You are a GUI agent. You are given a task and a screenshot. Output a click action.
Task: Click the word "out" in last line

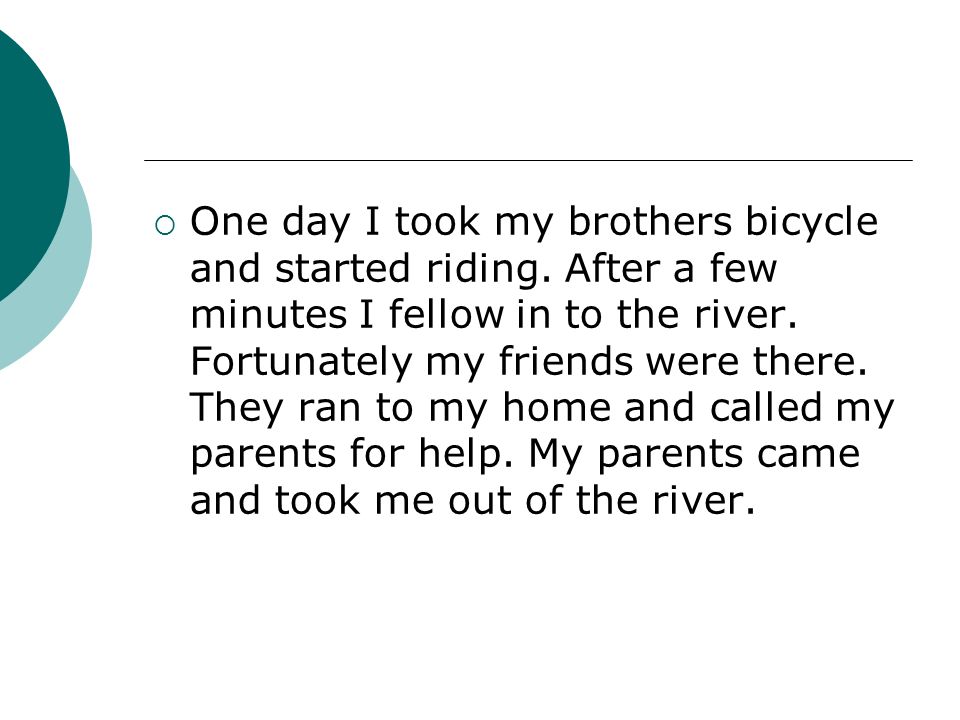coord(479,501)
